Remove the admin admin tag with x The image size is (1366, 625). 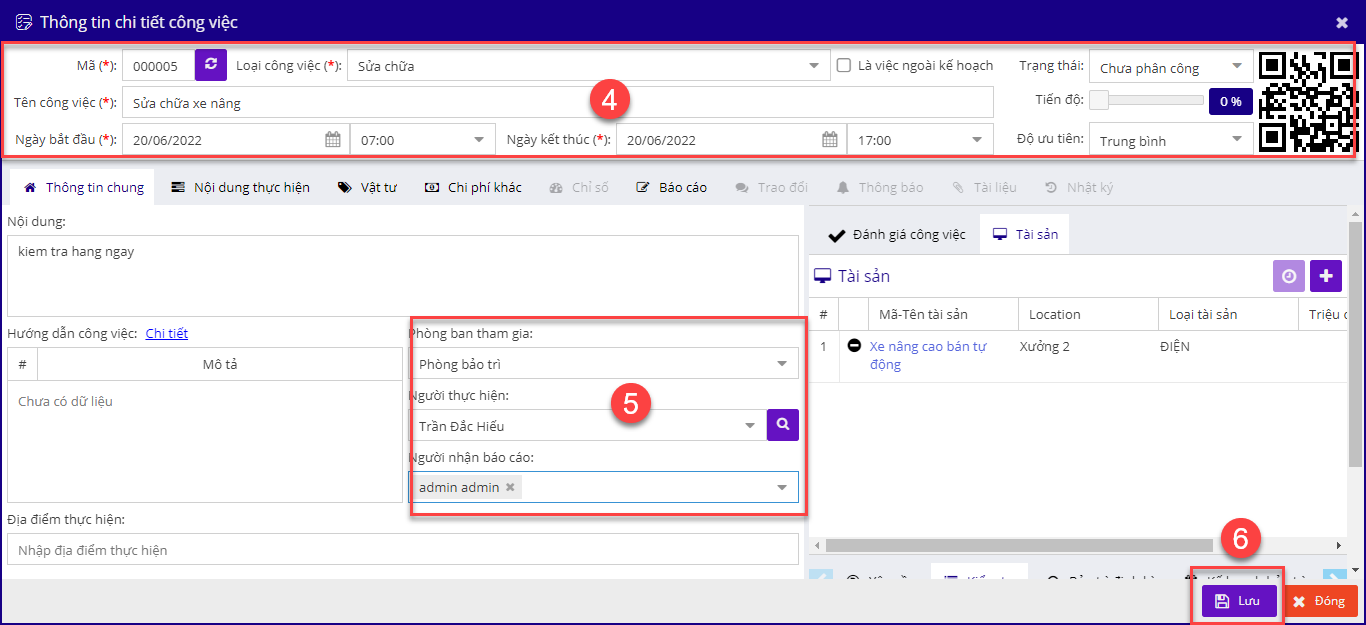pos(510,487)
